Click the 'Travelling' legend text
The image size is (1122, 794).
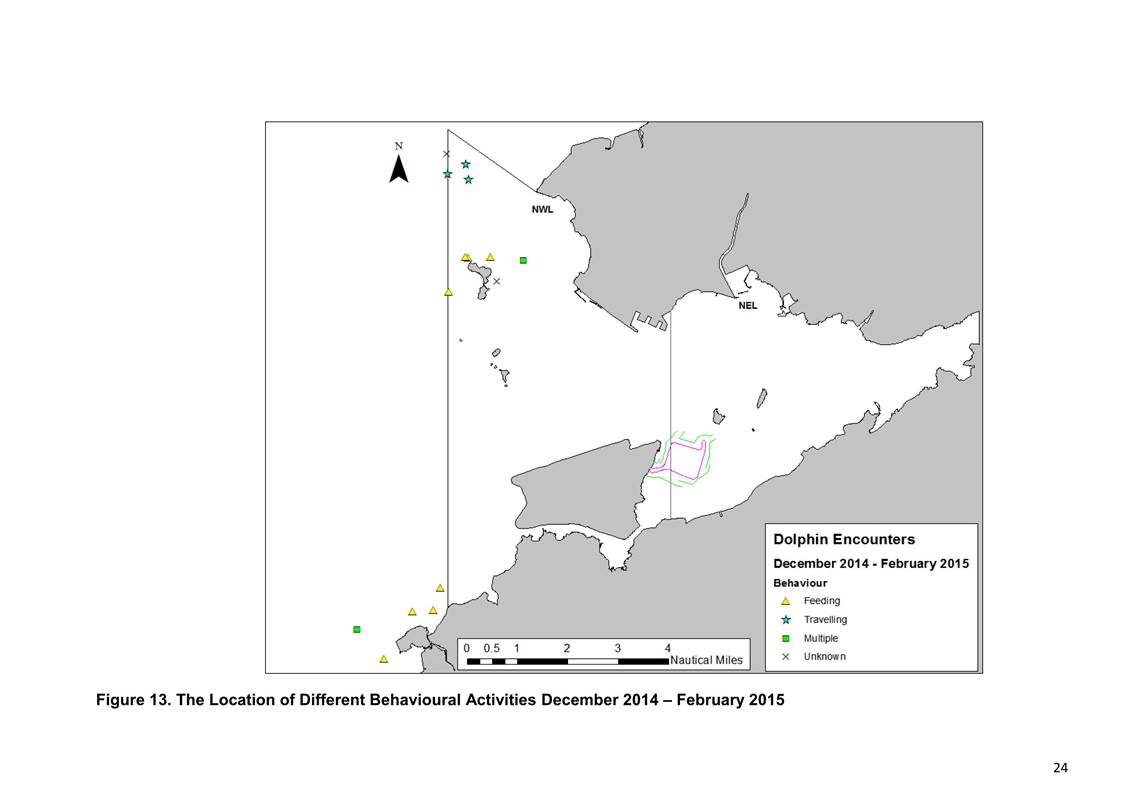point(825,619)
